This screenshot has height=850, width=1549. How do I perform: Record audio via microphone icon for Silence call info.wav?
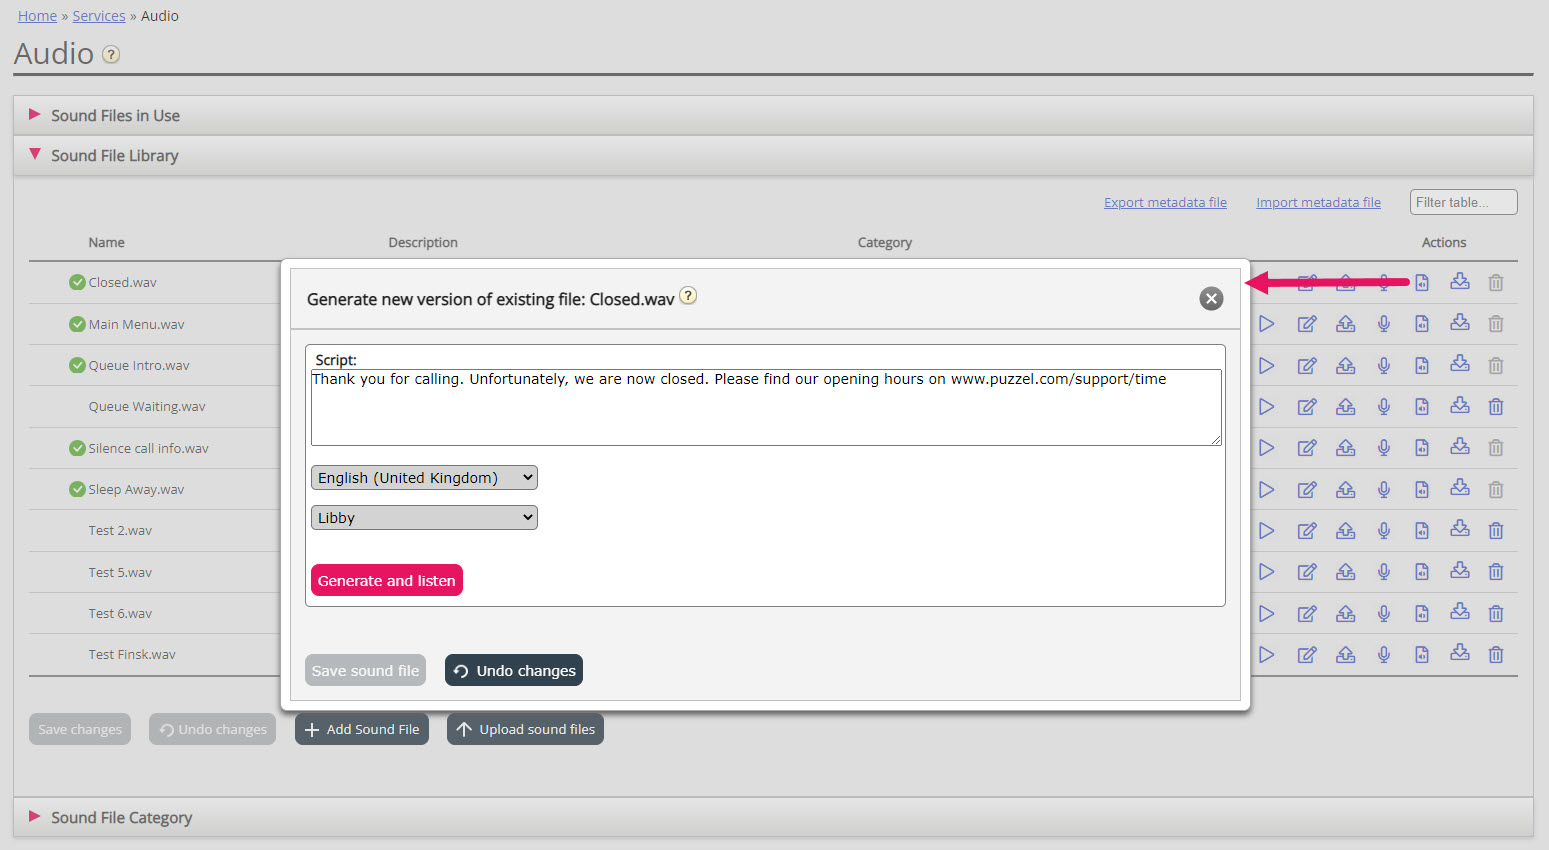pos(1384,448)
